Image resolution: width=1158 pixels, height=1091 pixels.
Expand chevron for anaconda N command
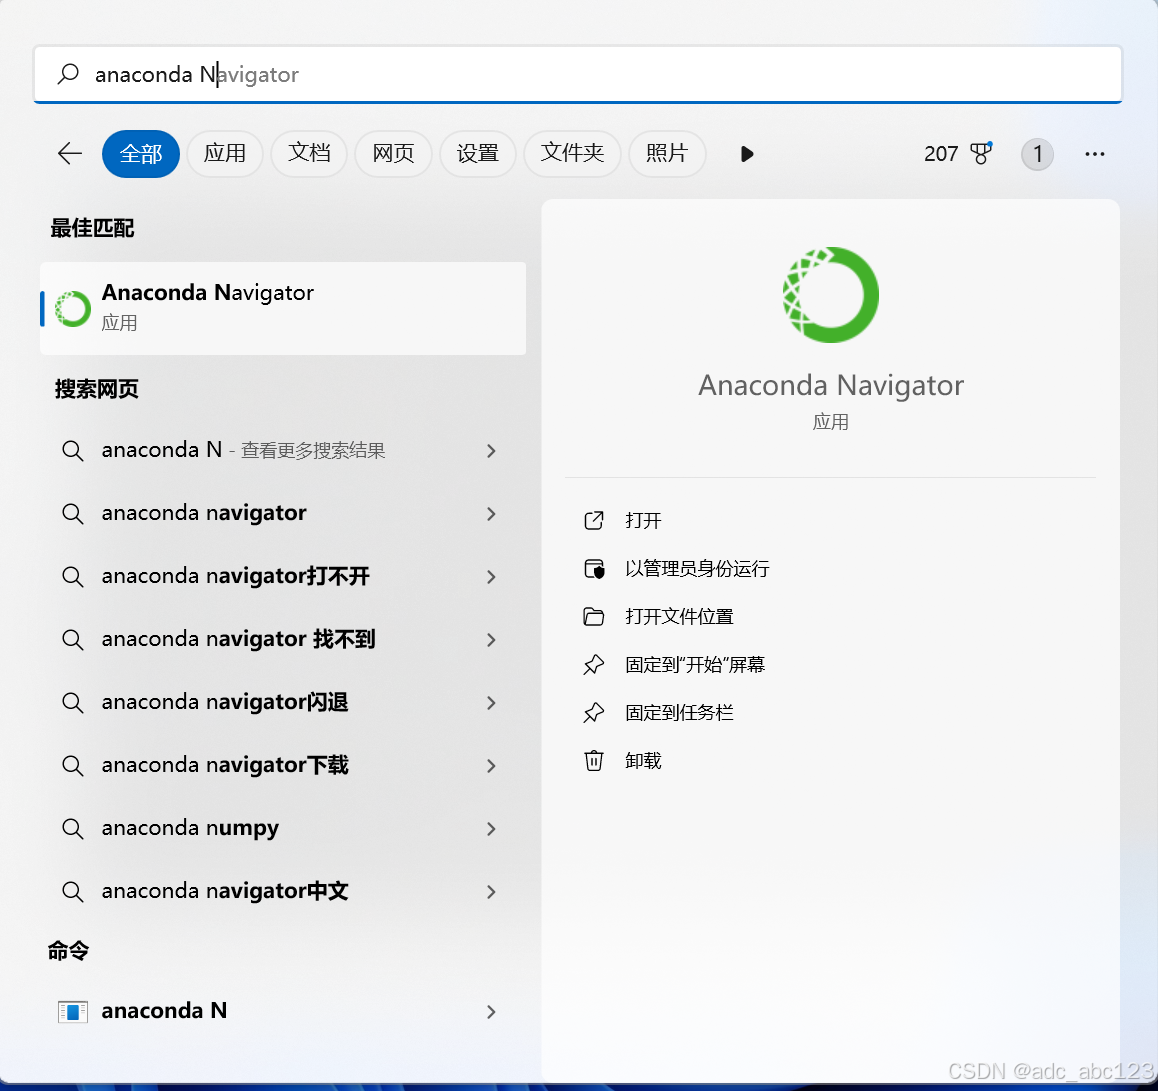tap(491, 1012)
